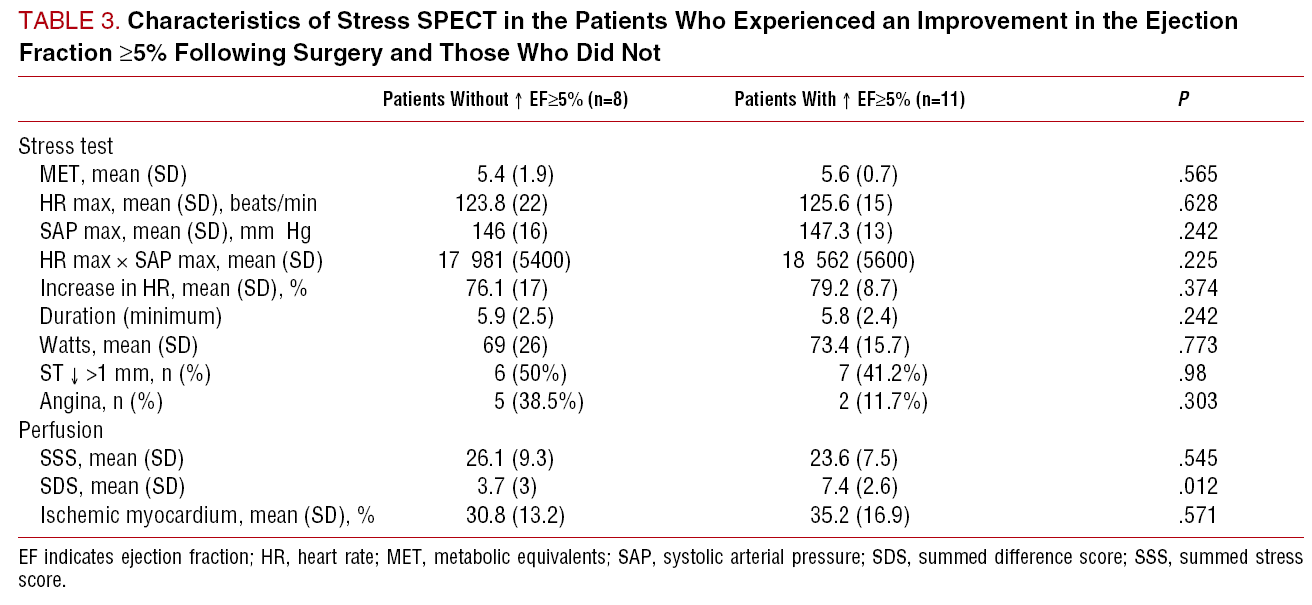Screen dimensions: 1312x605
Task: Click the 'Stress test' section heading
Action: 66,147
